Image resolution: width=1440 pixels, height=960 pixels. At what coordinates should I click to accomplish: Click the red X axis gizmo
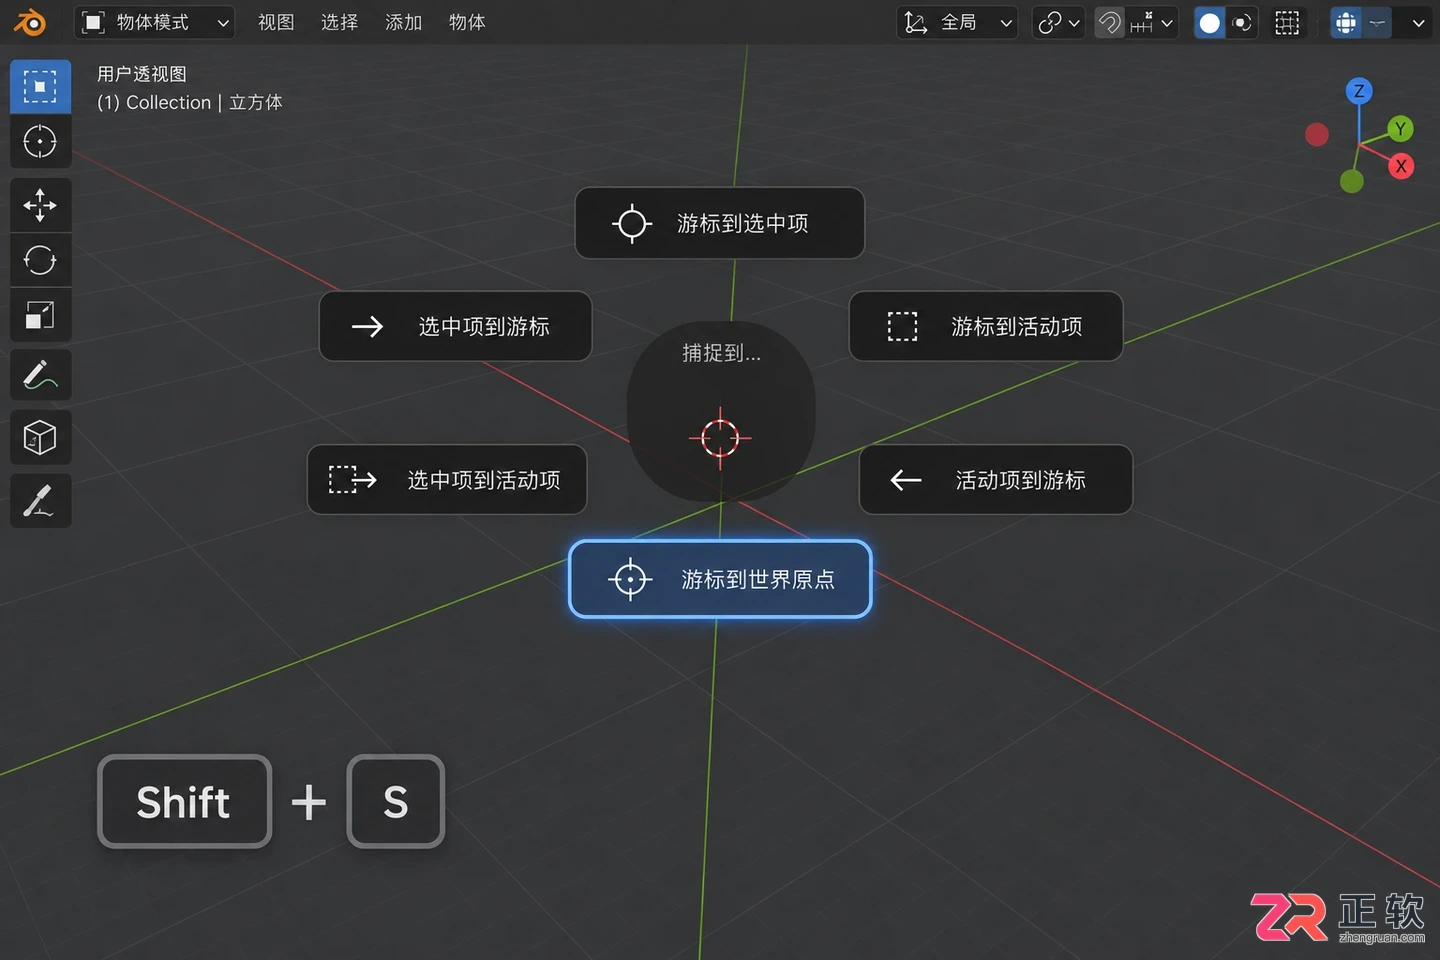[1401, 166]
